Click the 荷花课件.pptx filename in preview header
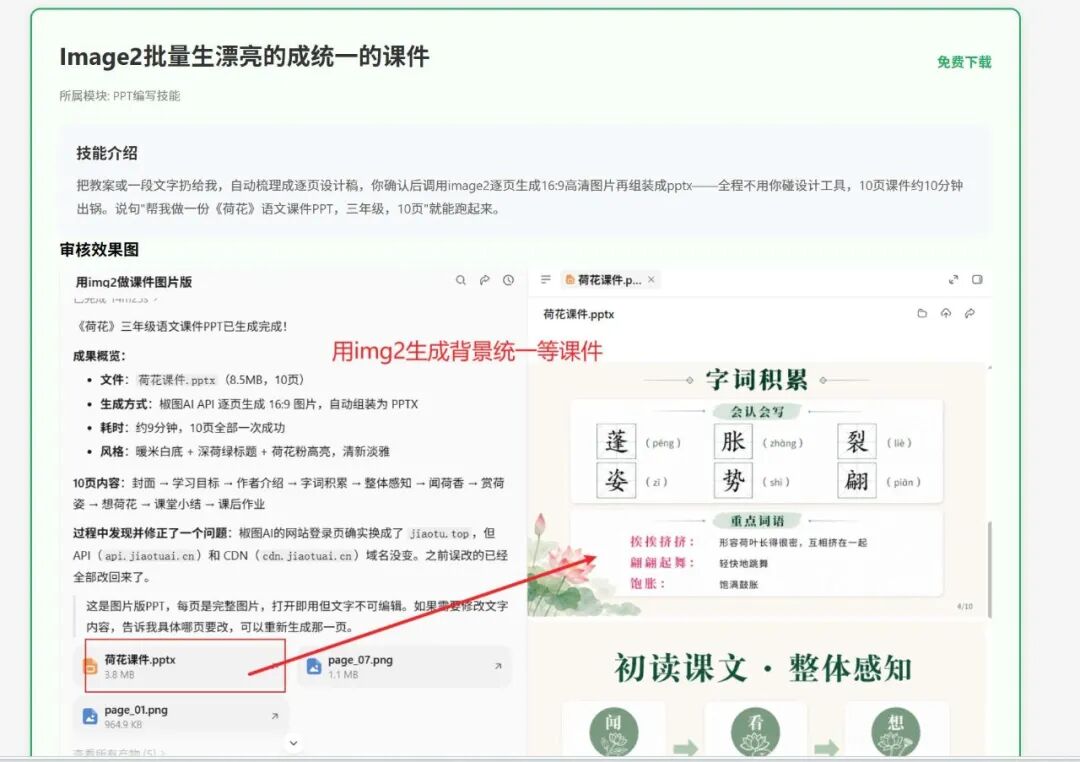This screenshot has width=1080, height=762. (x=579, y=314)
